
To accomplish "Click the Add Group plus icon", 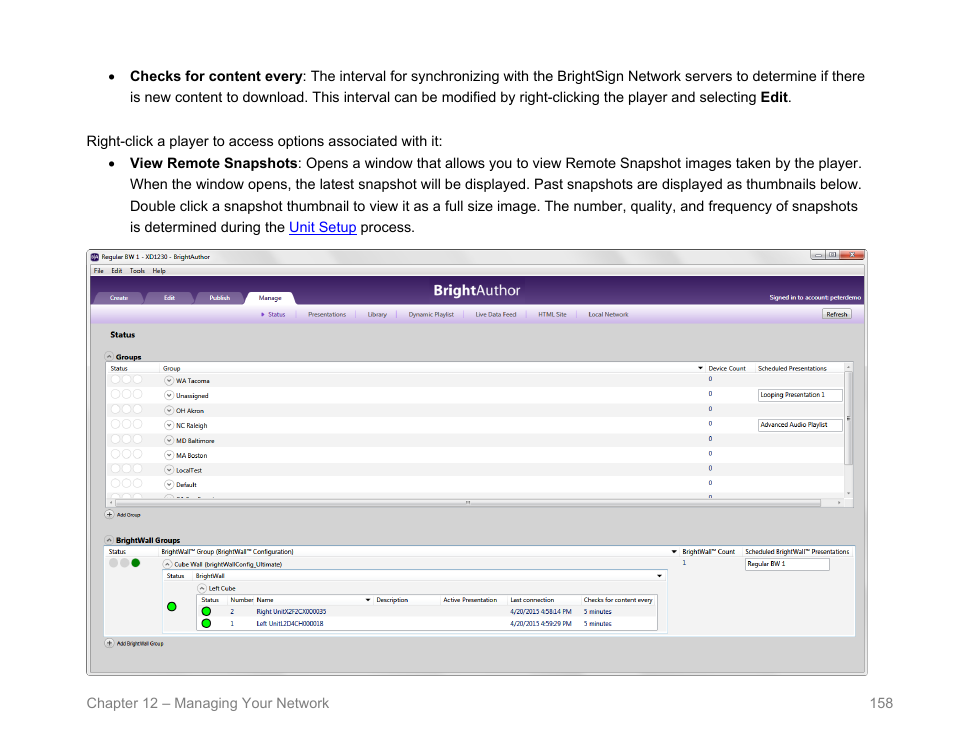I will click(x=110, y=514).
